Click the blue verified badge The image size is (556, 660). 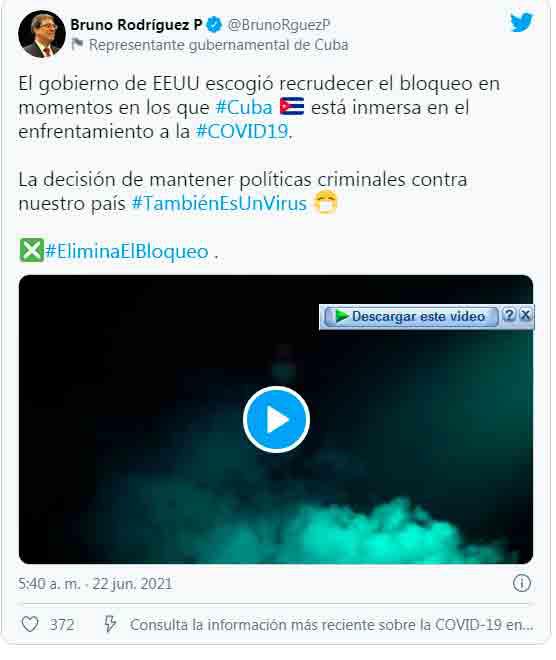[x=215, y=25]
